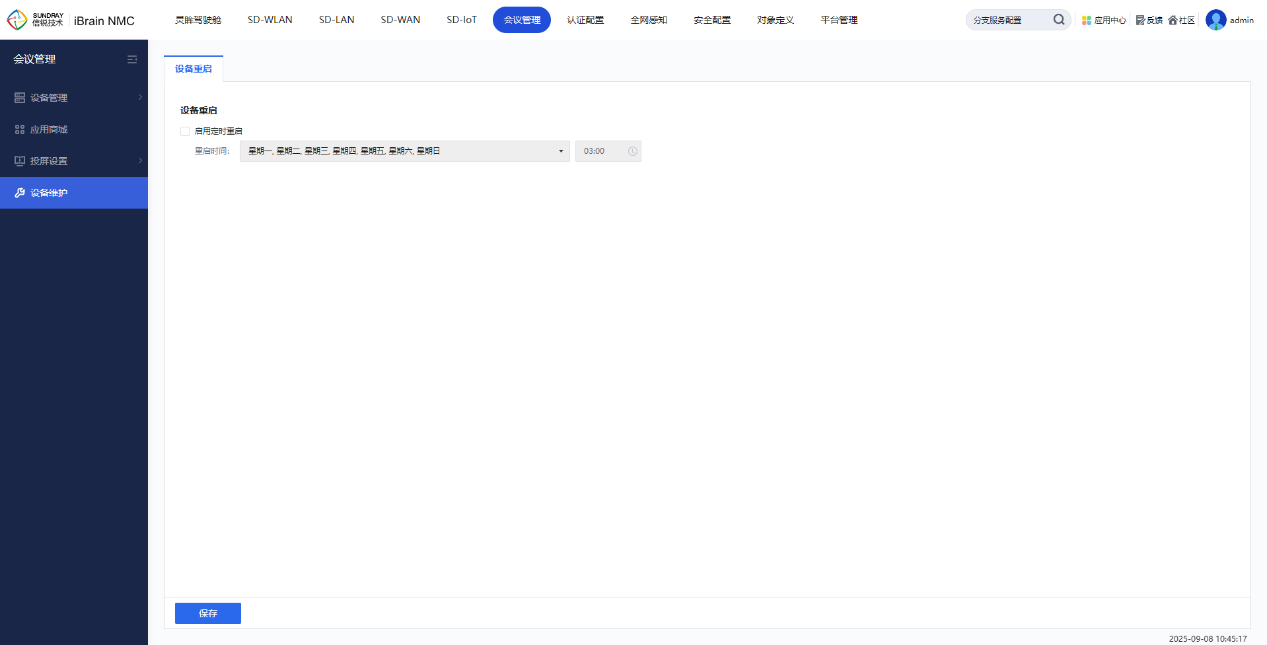
Task: Click the search magnifier icon
Action: (1059, 20)
